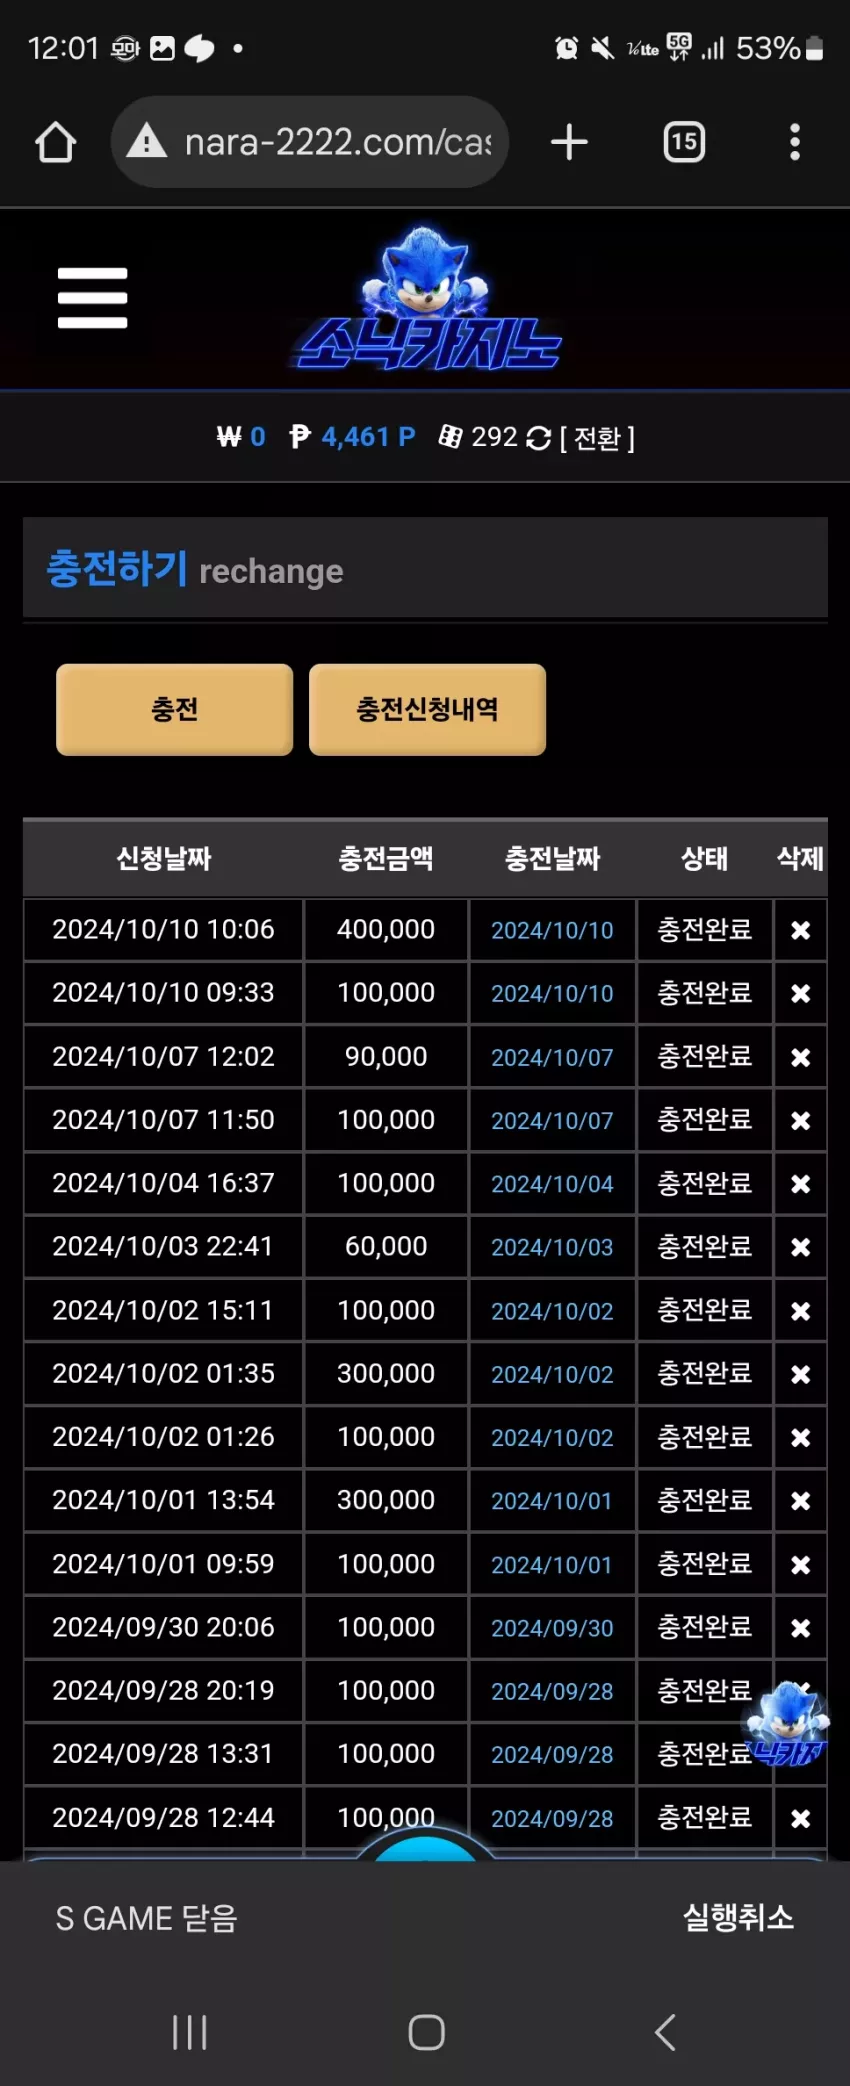The width and height of the screenshot is (850, 2086).
Task: Tap 실행취소 to undo
Action: tap(738, 1917)
